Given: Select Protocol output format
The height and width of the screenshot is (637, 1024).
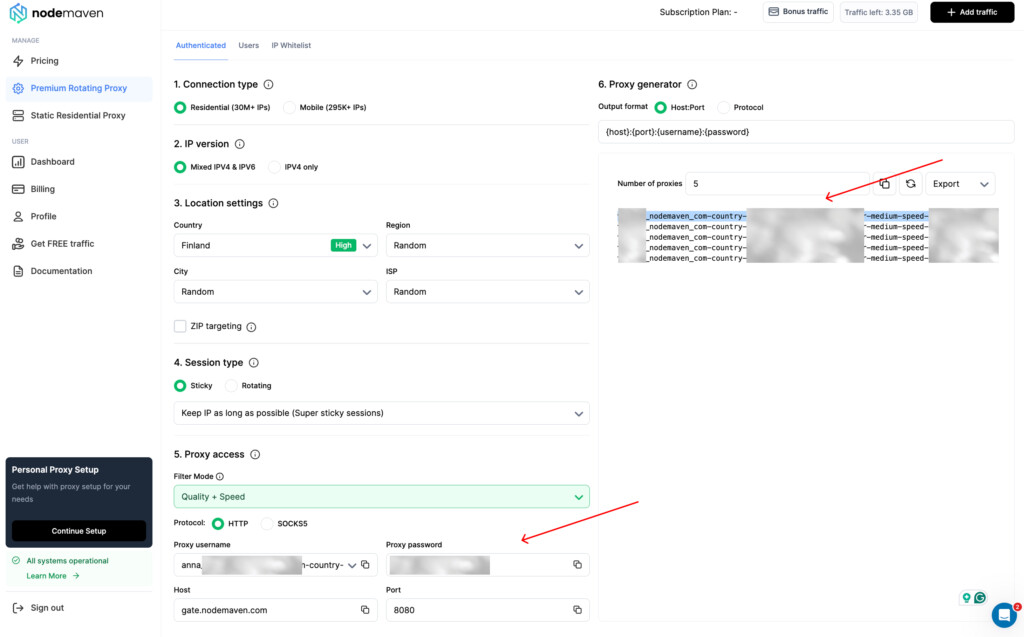Looking at the screenshot, I should point(724,108).
